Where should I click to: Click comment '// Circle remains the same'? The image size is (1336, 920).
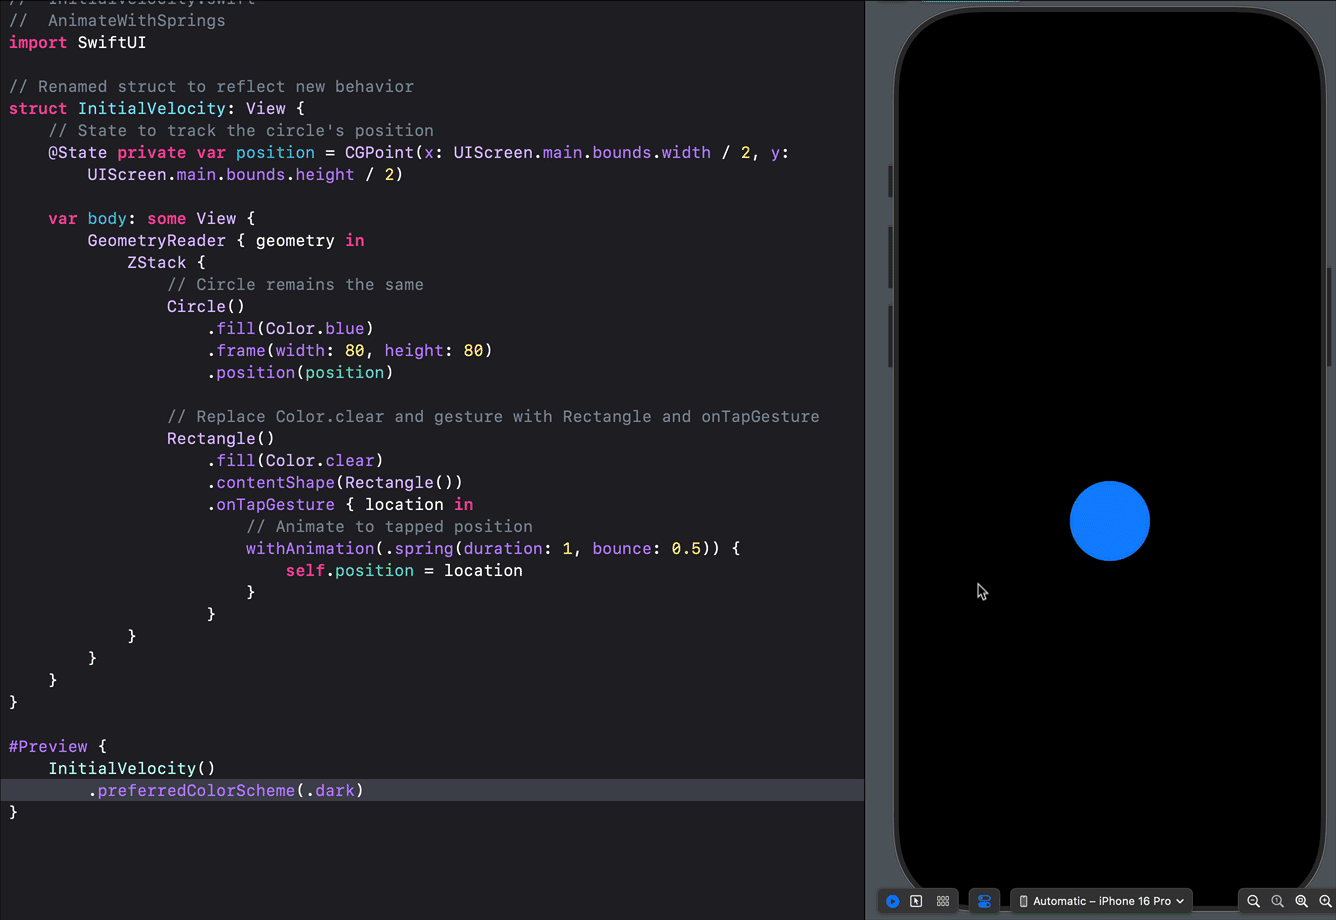pyautogui.click(x=295, y=284)
